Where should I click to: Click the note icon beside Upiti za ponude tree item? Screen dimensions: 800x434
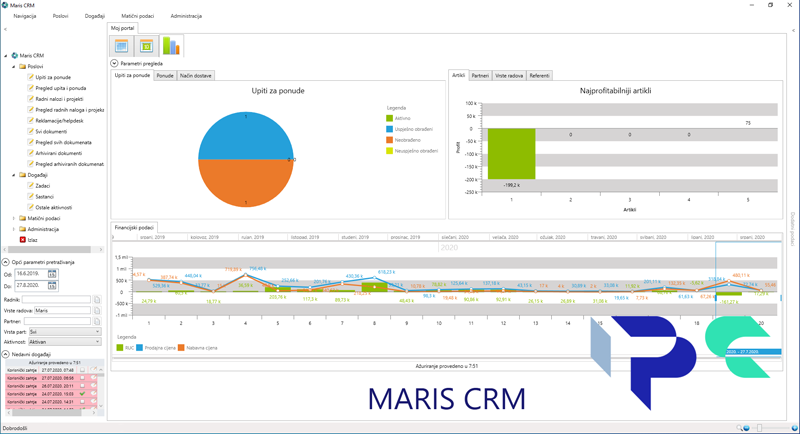[x=31, y=77]
